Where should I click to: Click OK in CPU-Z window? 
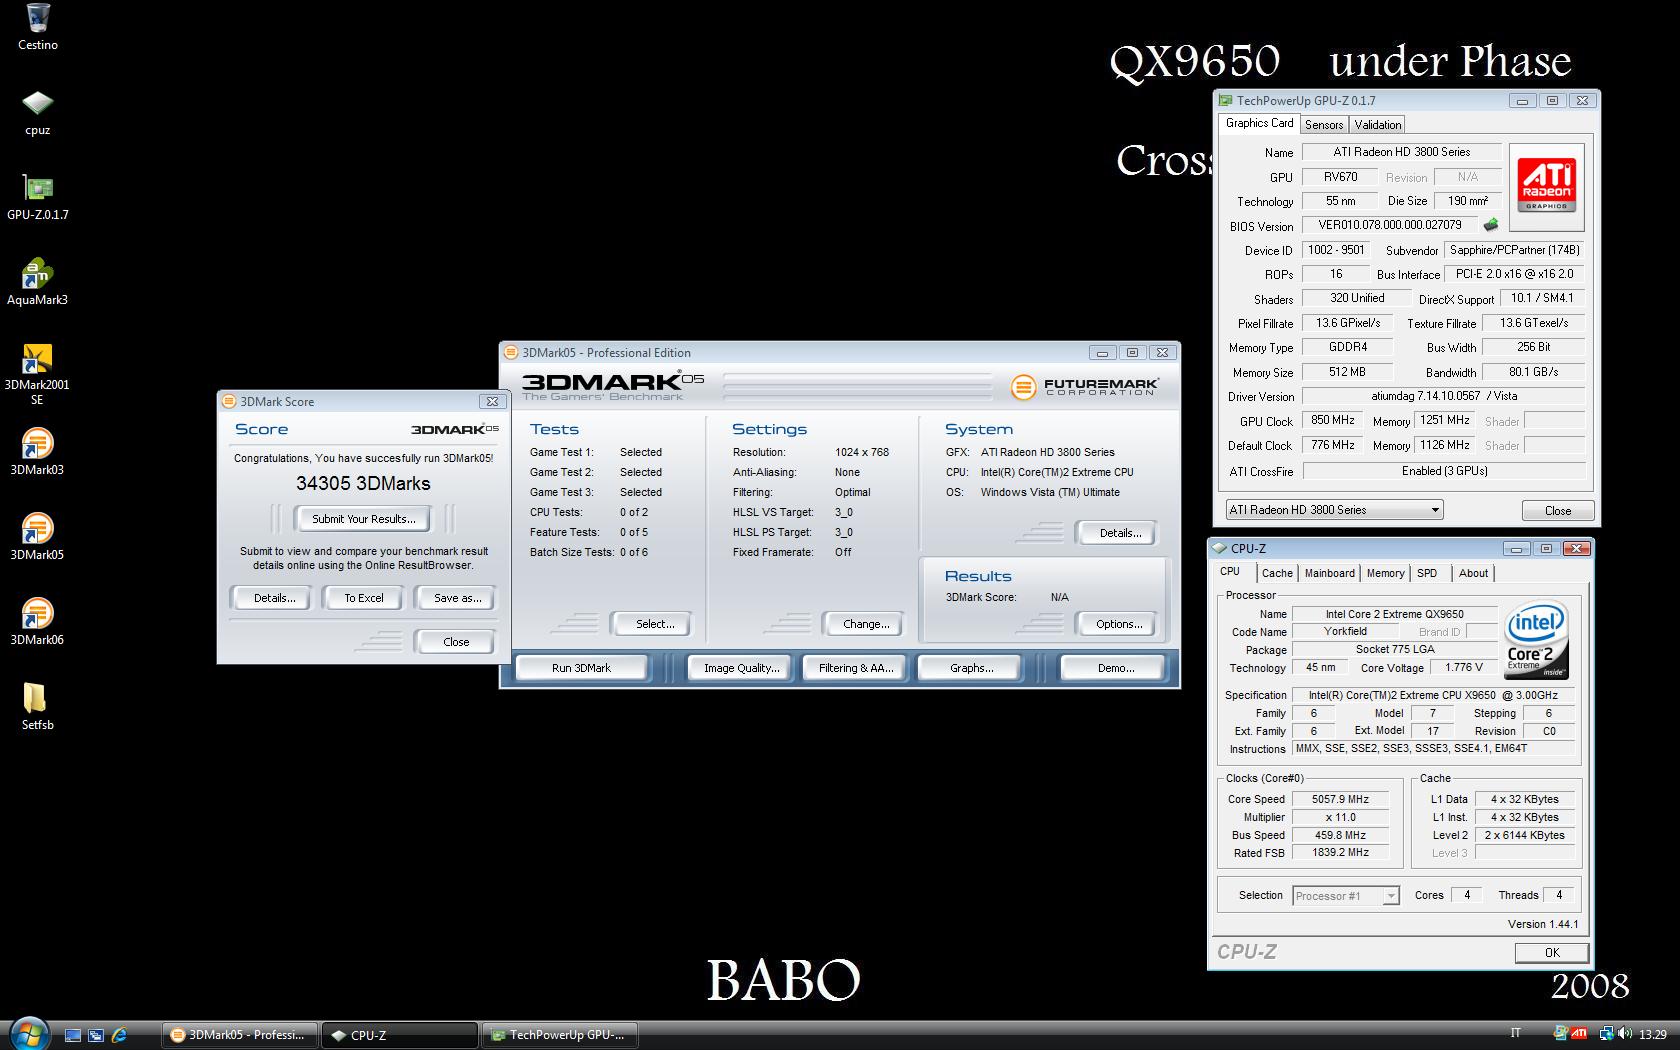(1551, 953)
